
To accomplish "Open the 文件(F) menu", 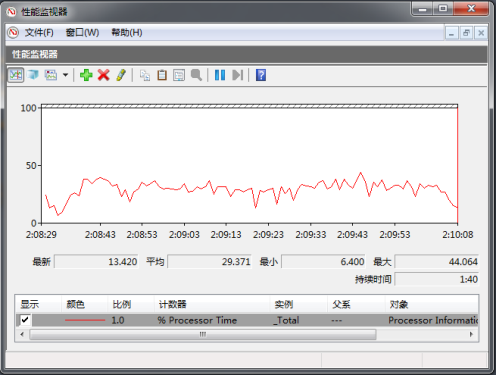I will coord(39,33).
